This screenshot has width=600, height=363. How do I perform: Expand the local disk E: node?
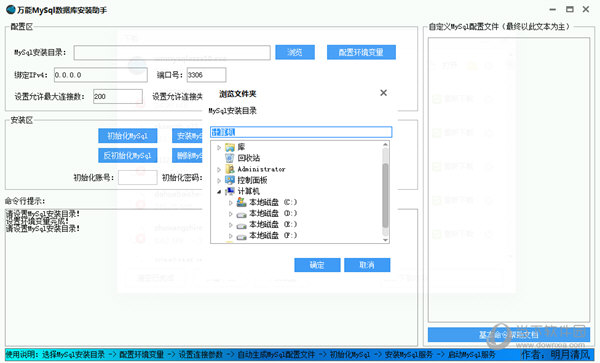pos(230,225)
